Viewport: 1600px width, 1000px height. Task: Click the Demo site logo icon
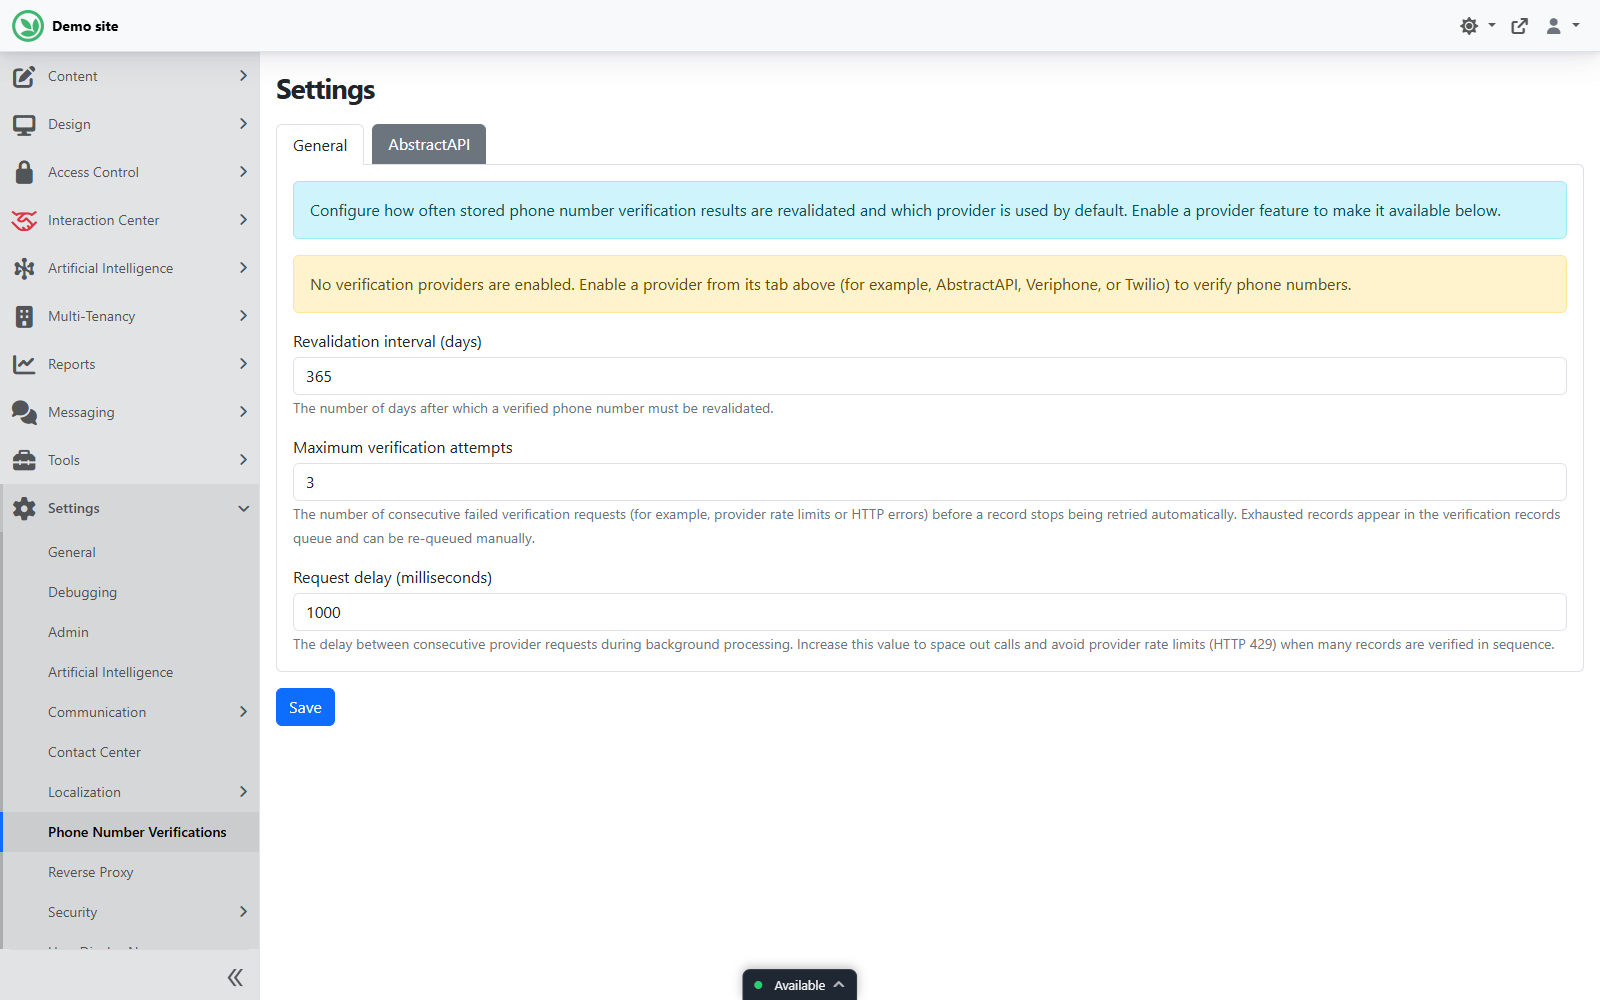(28, 26)
